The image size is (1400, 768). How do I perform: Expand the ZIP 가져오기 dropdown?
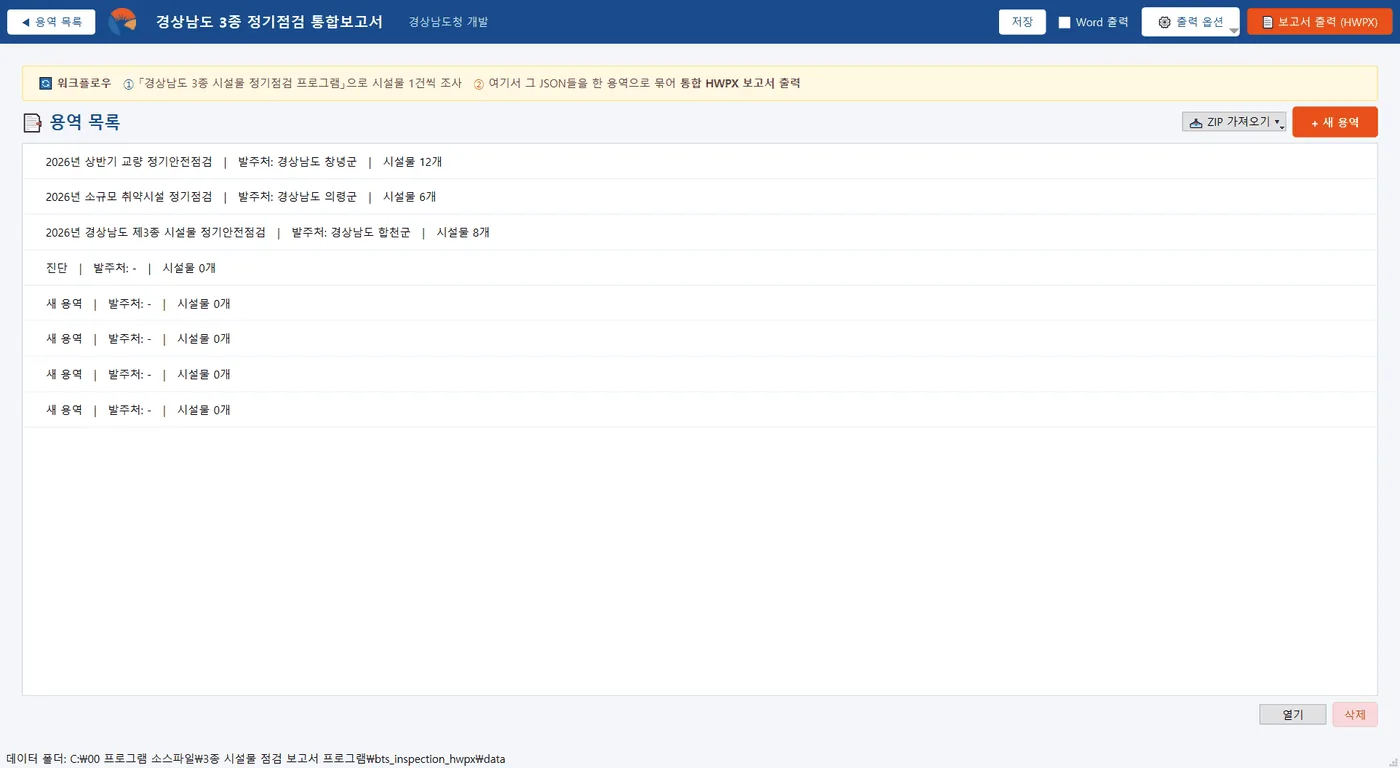[1234, 122]
